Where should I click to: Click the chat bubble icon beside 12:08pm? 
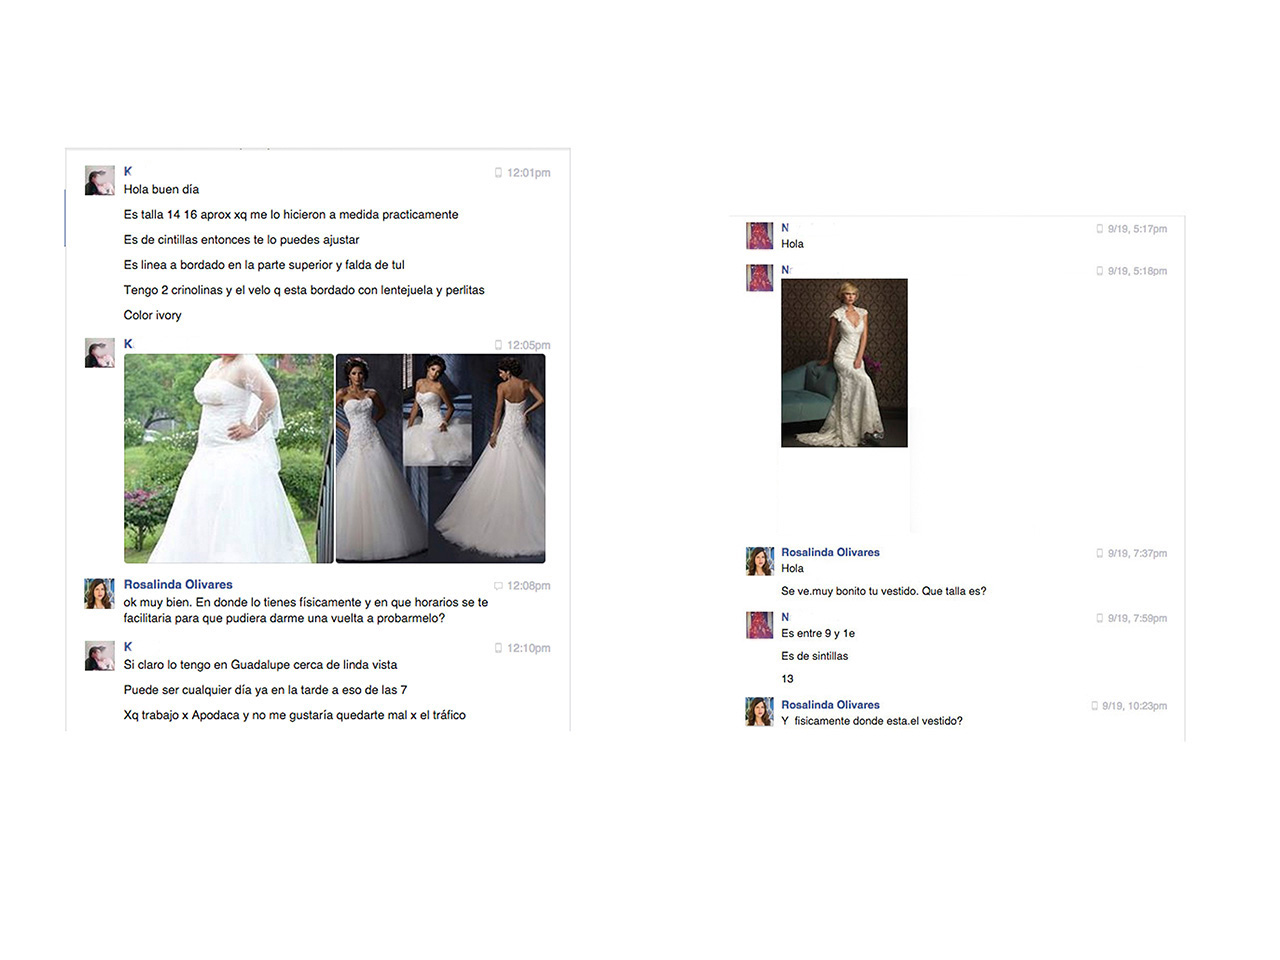click(498, 586)
